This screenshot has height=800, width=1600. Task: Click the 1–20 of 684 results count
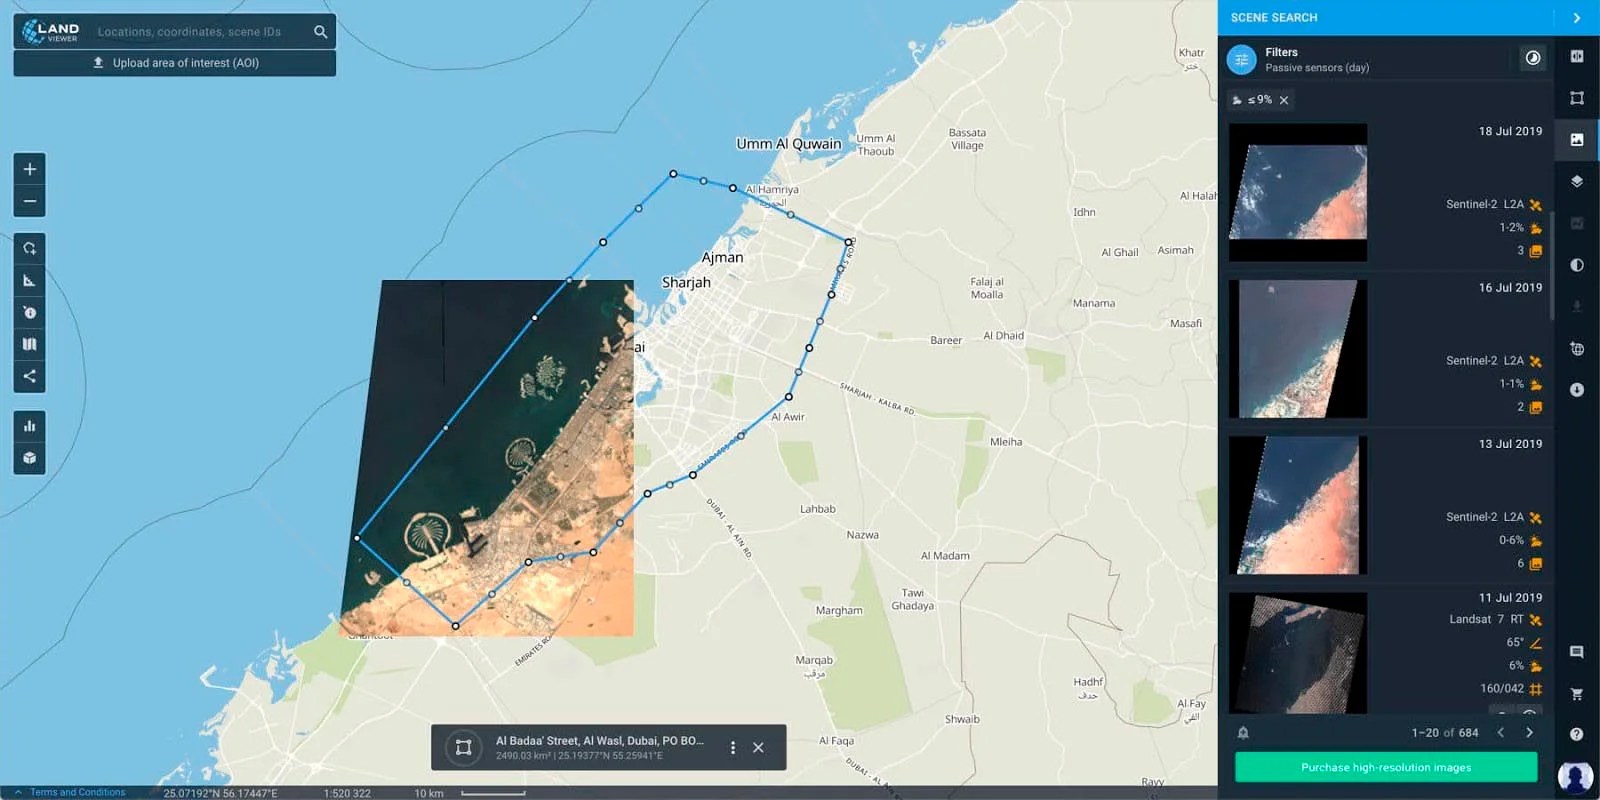tap(1445, 733)
